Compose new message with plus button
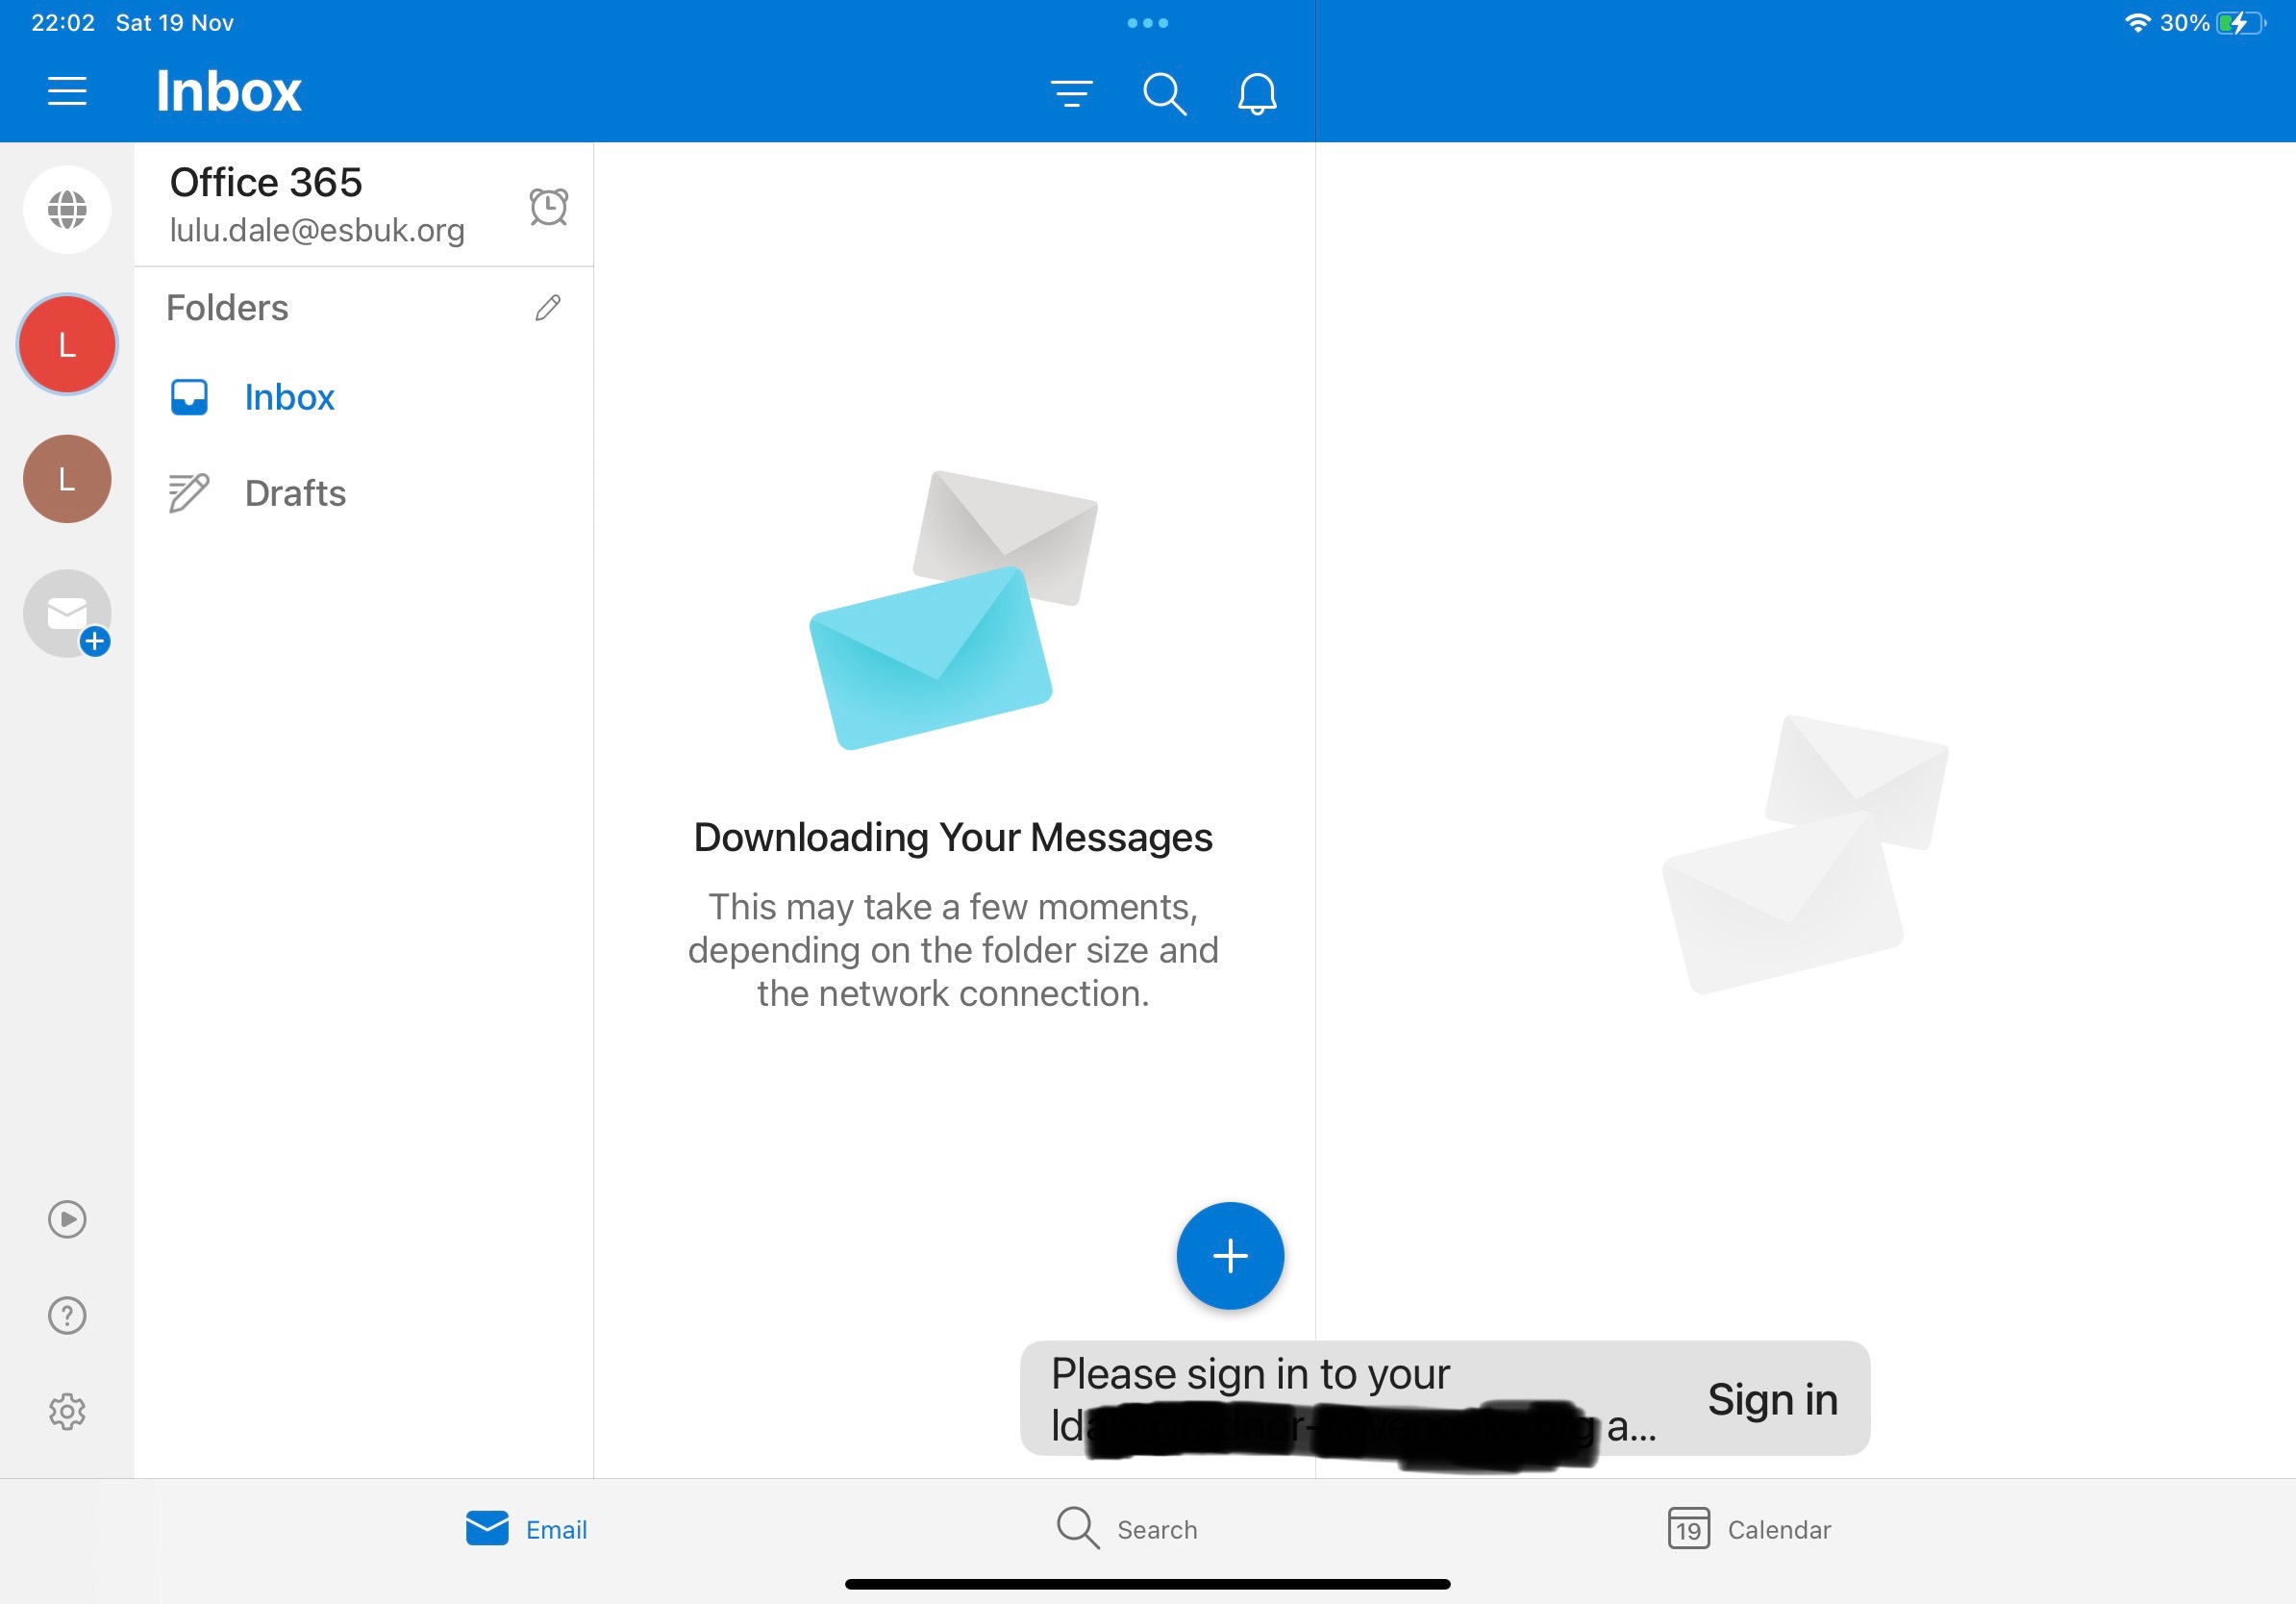The image size is (2296, 1604). [x=1229, y=1255]
